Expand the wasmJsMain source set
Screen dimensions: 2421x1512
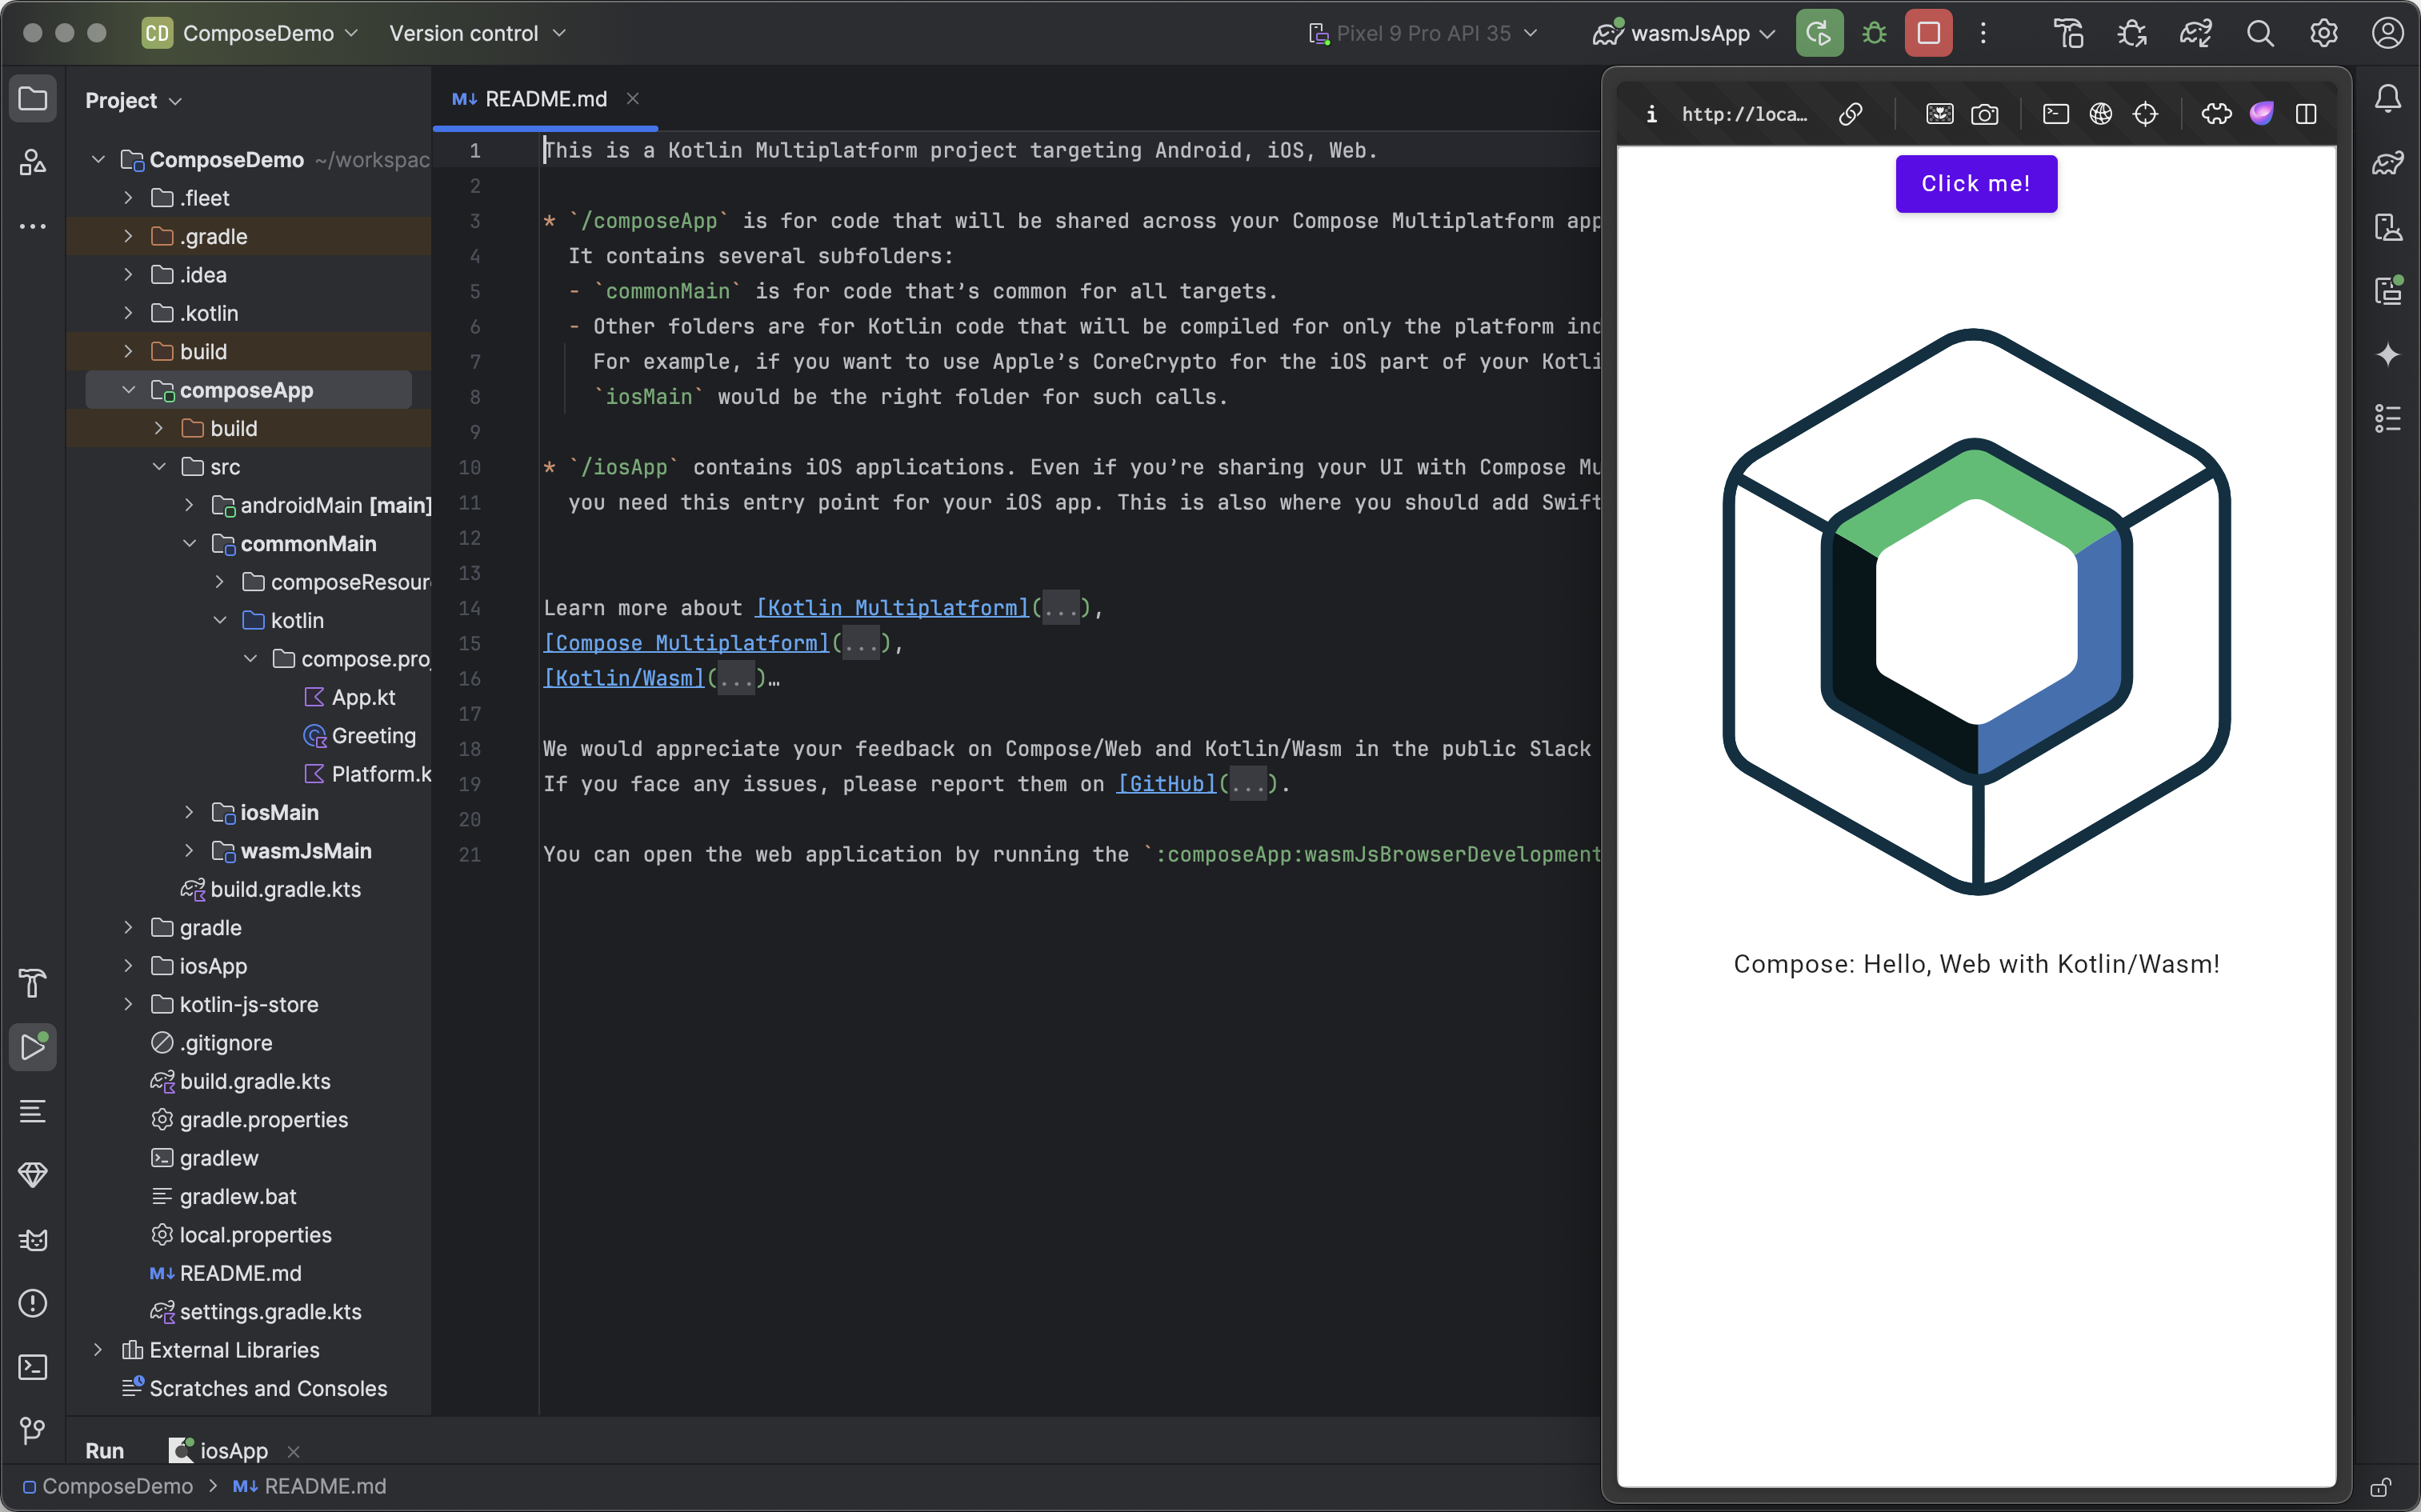pos(189,851)
